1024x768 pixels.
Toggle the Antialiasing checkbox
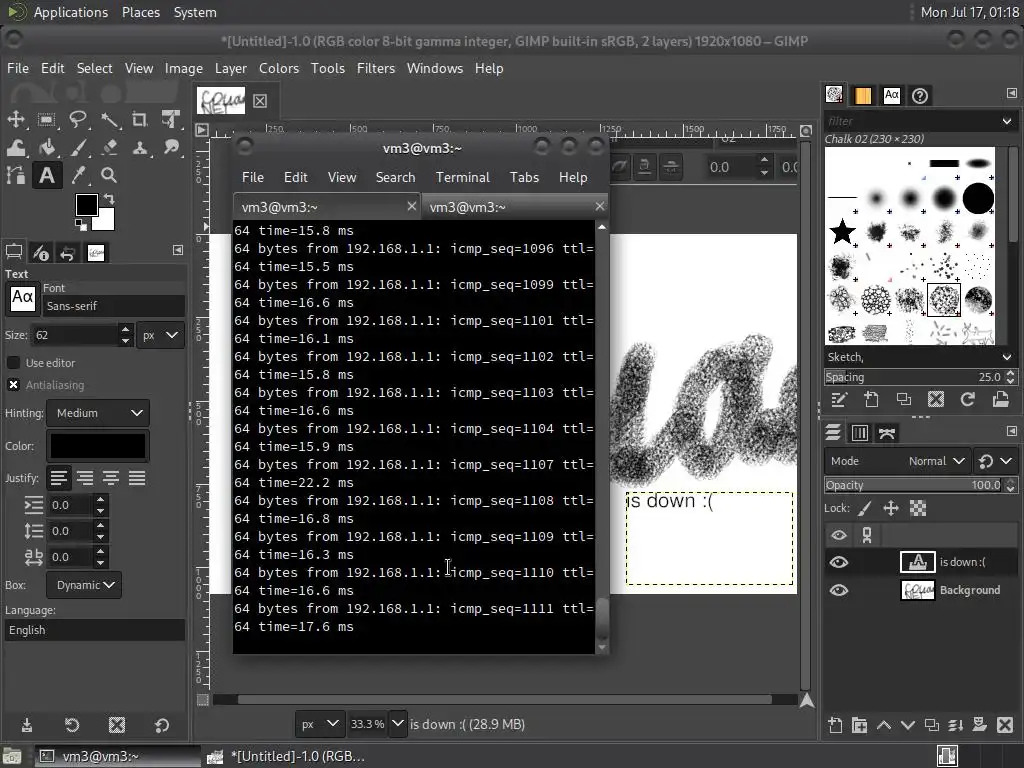click(x=13, y=385)
